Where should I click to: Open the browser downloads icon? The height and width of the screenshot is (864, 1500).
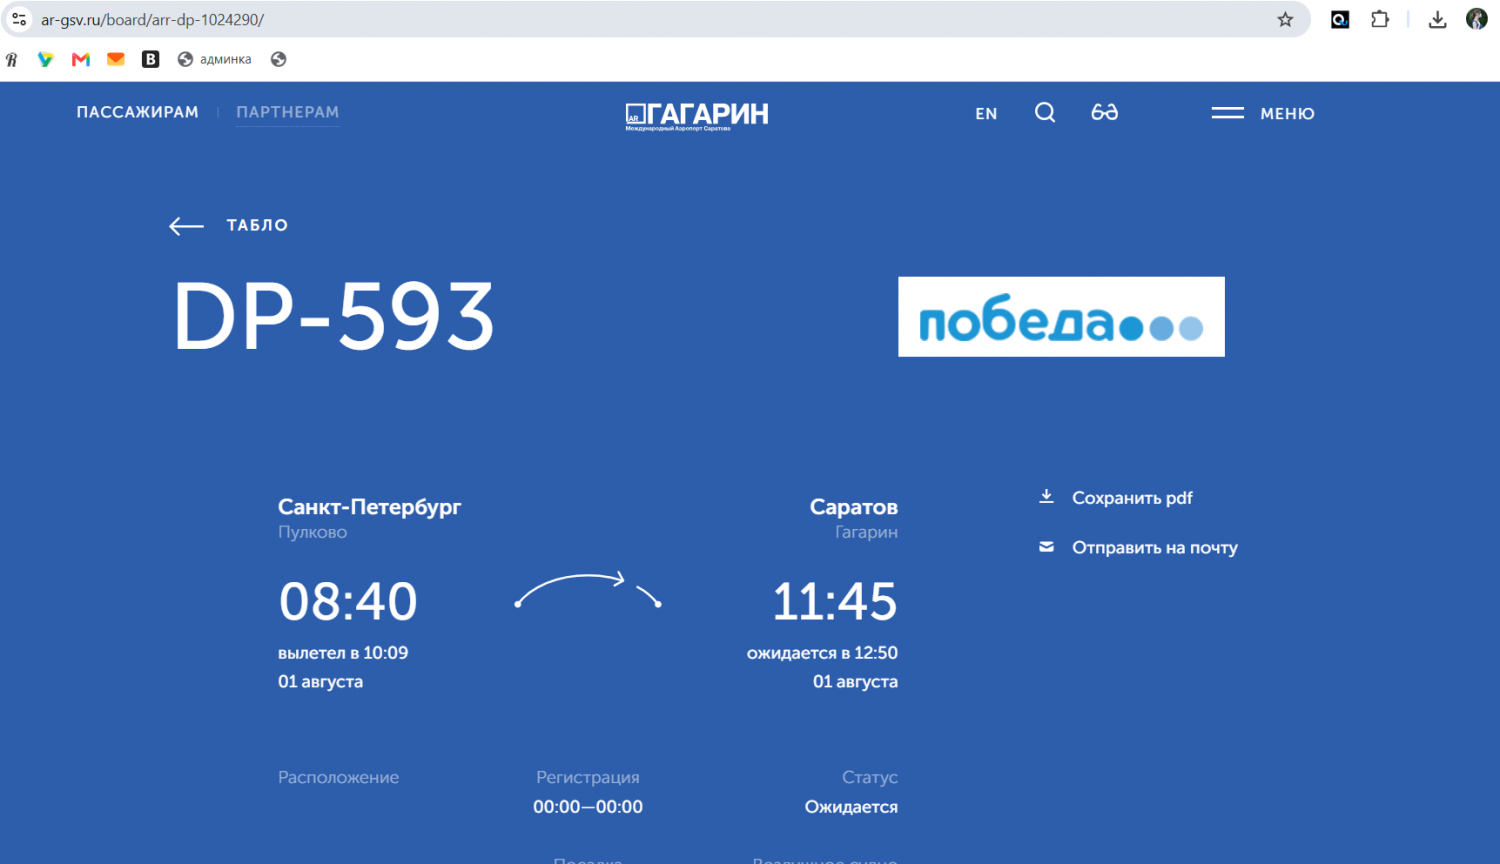coord(1437,19)
